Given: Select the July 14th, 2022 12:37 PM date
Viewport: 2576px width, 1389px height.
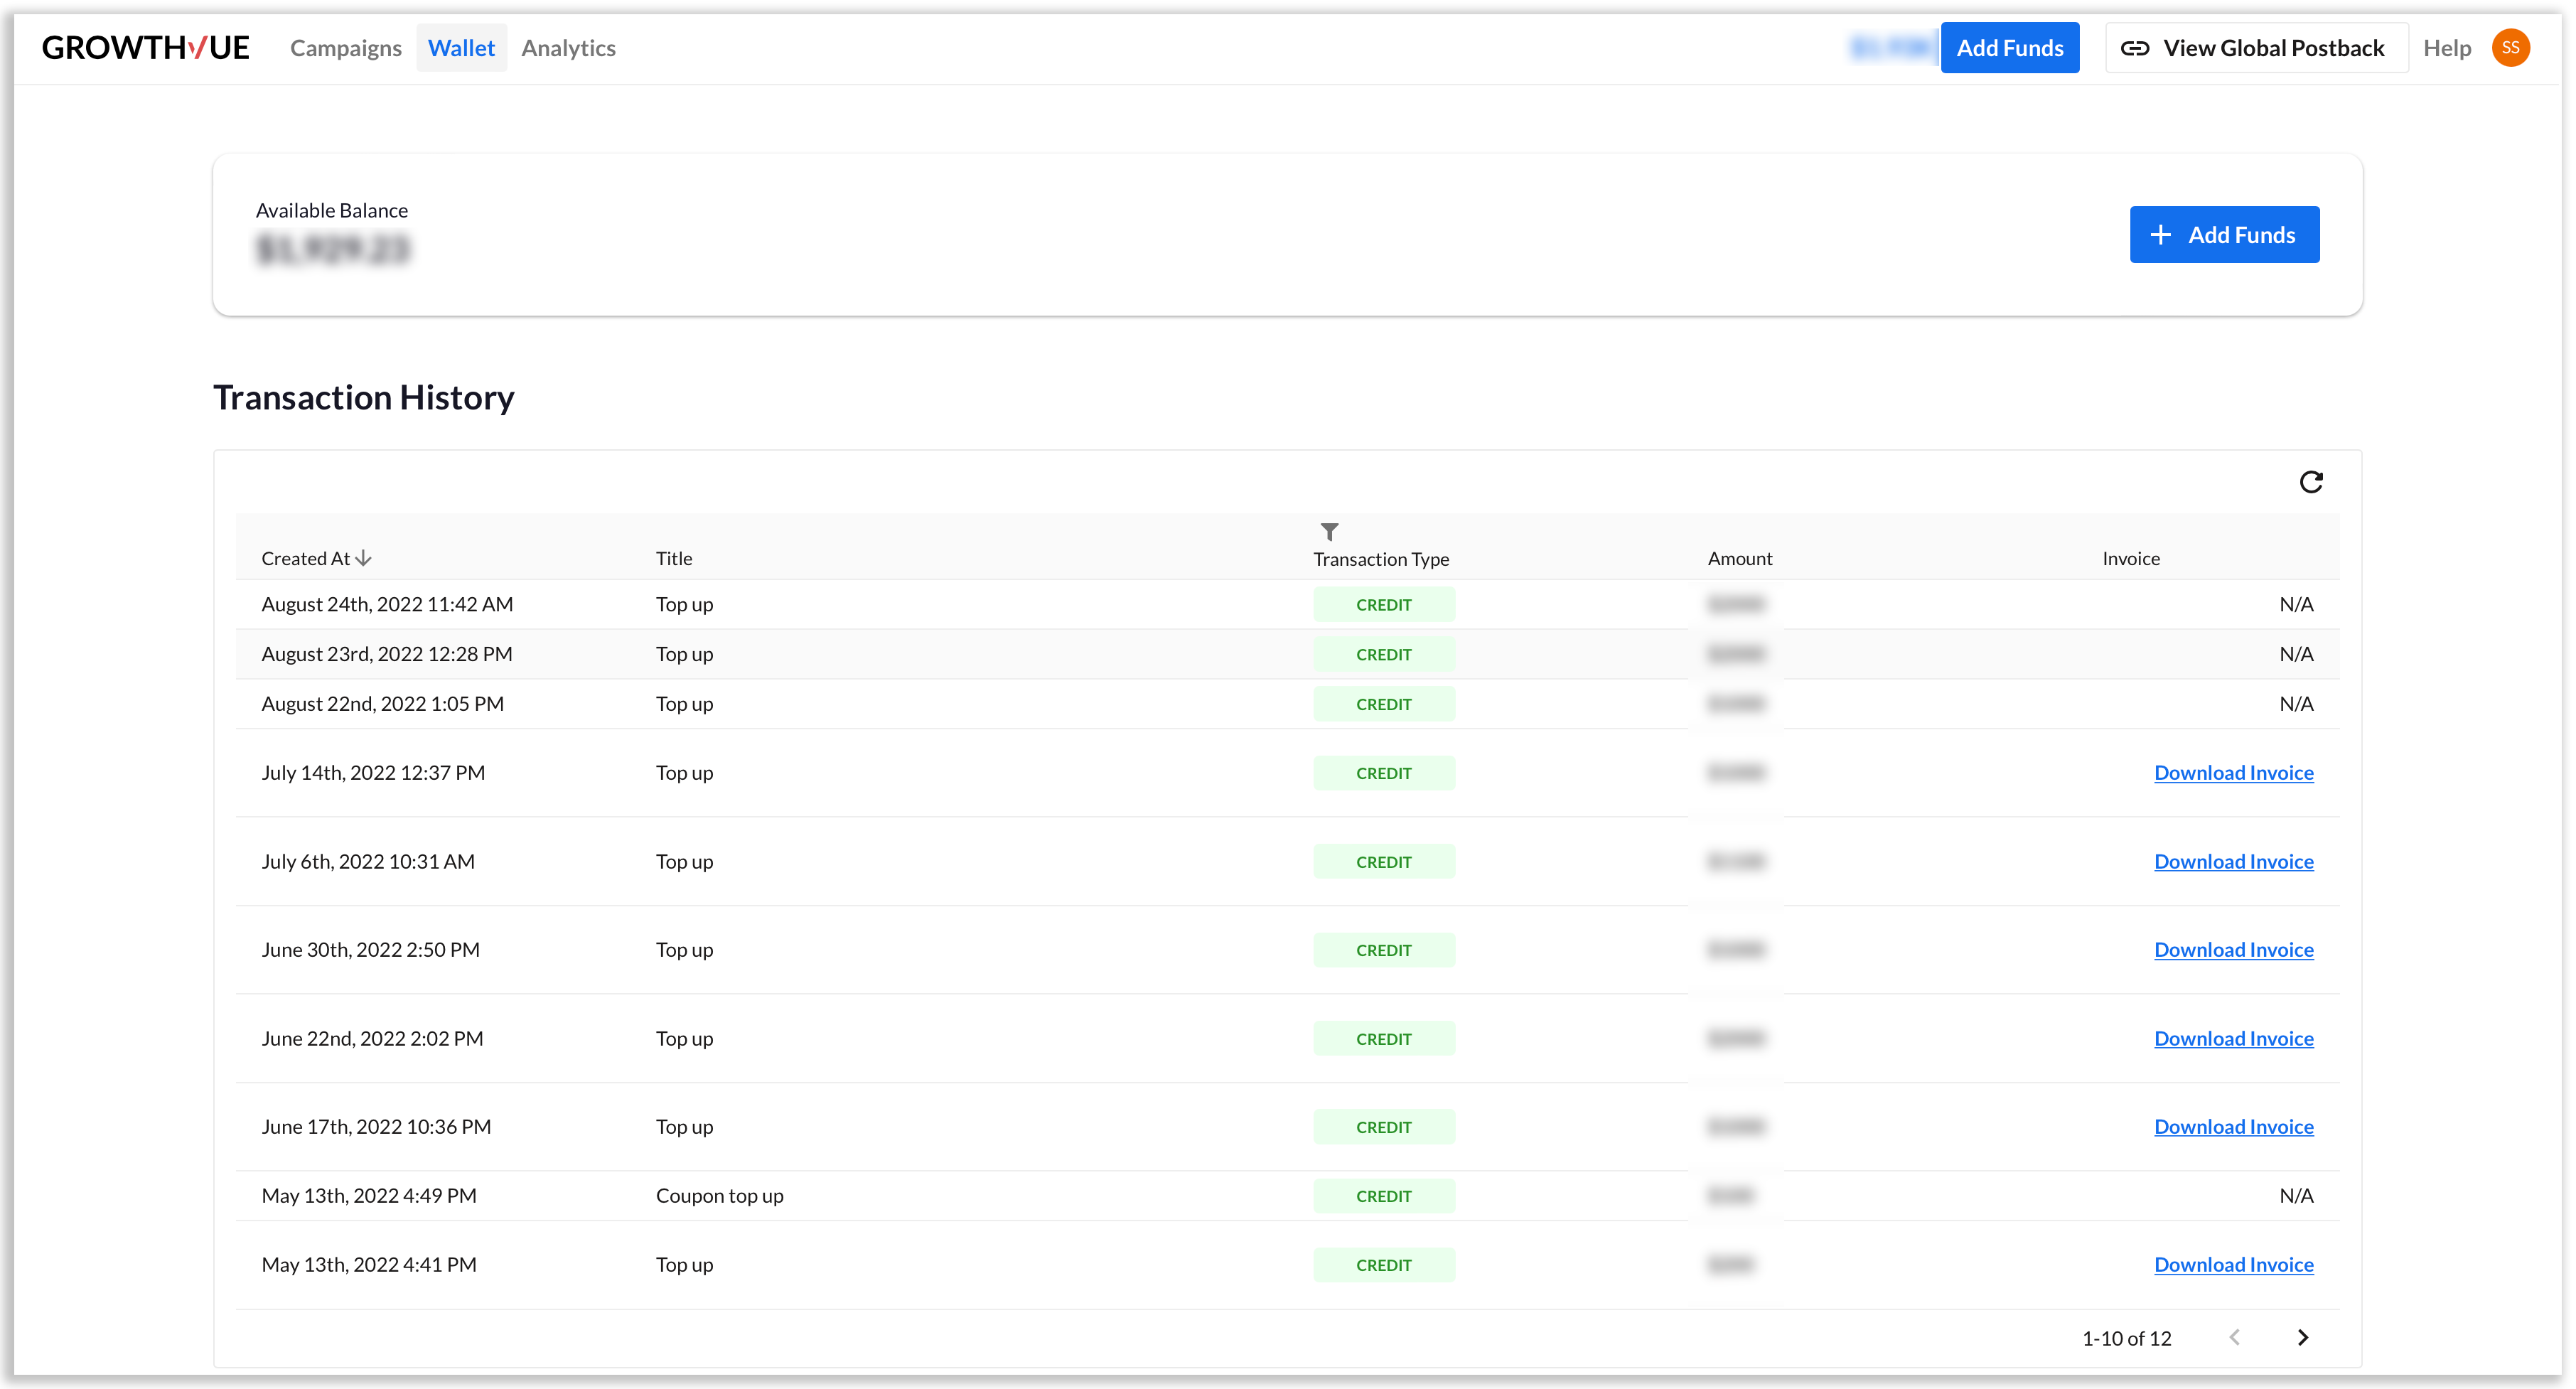Looking at the screenshot, I should pos(373,772).
